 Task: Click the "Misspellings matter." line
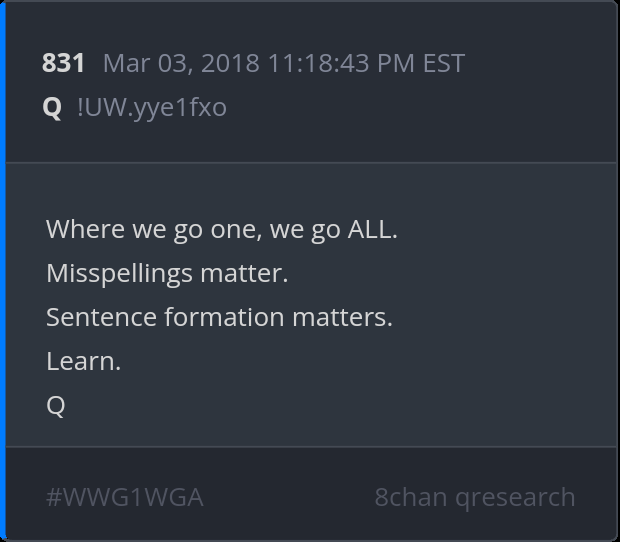(167, 273)
